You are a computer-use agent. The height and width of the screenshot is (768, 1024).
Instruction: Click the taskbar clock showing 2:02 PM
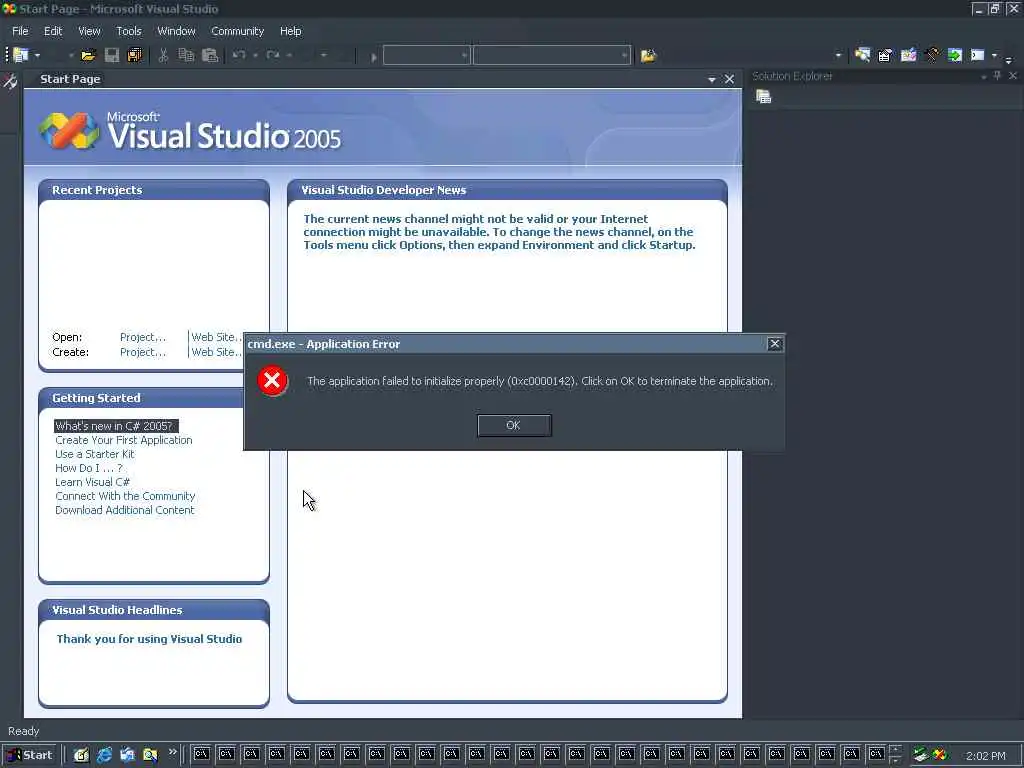tap(985, 756)
